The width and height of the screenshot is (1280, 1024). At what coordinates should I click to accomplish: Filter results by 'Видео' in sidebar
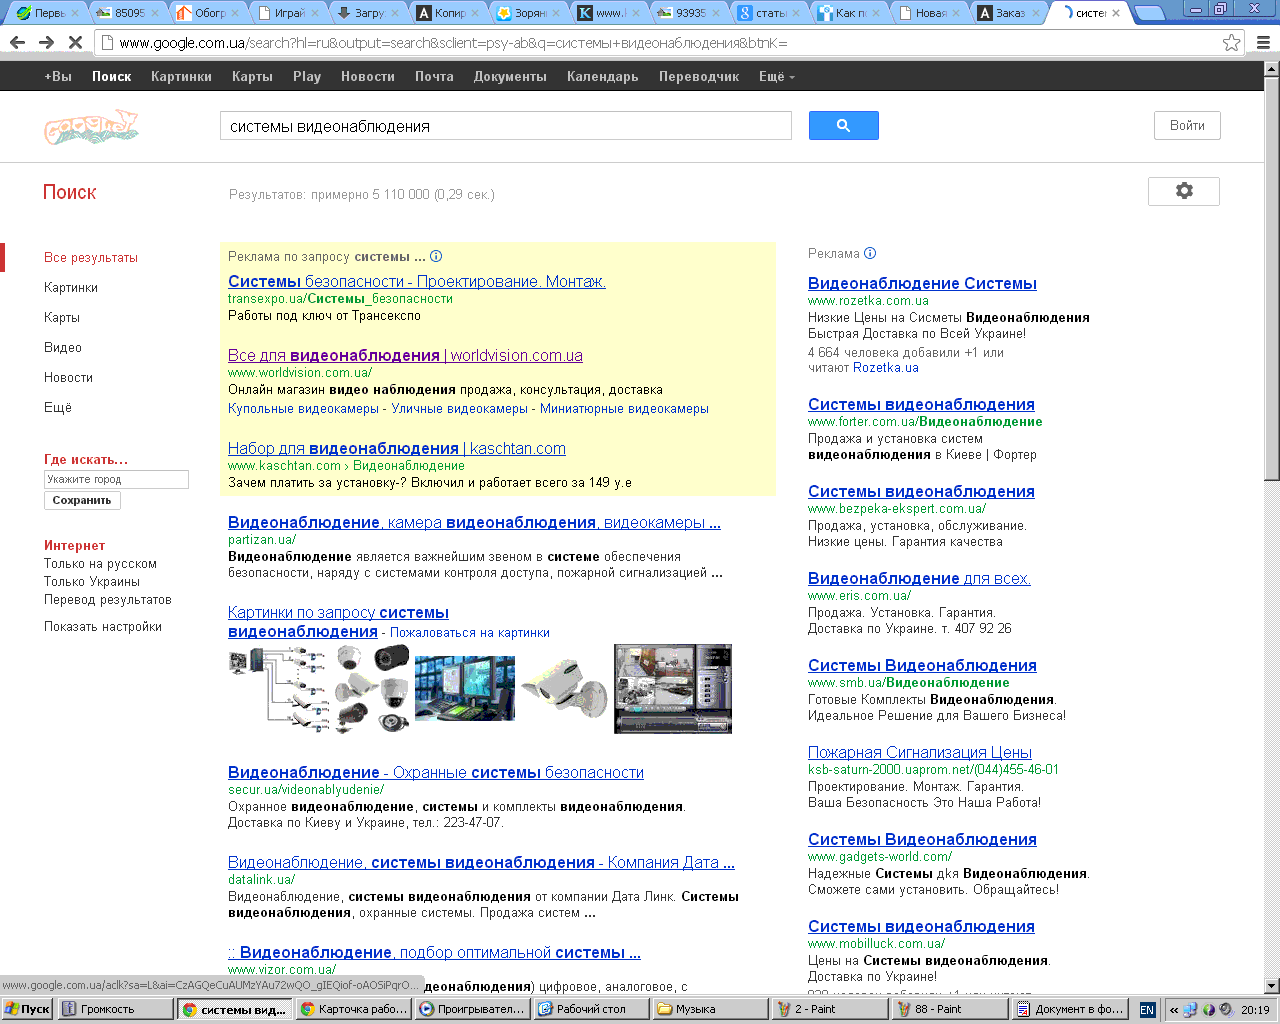click(63, 347)
